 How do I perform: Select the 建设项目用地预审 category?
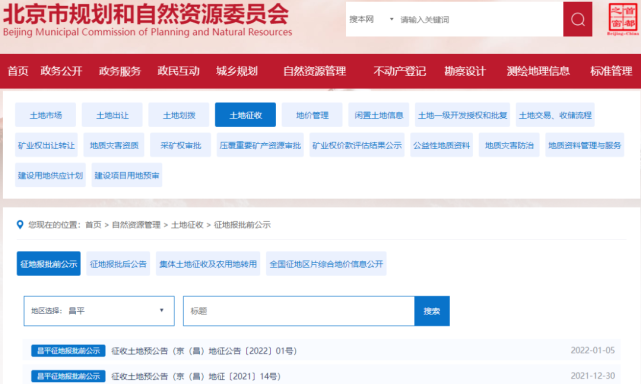127,175
